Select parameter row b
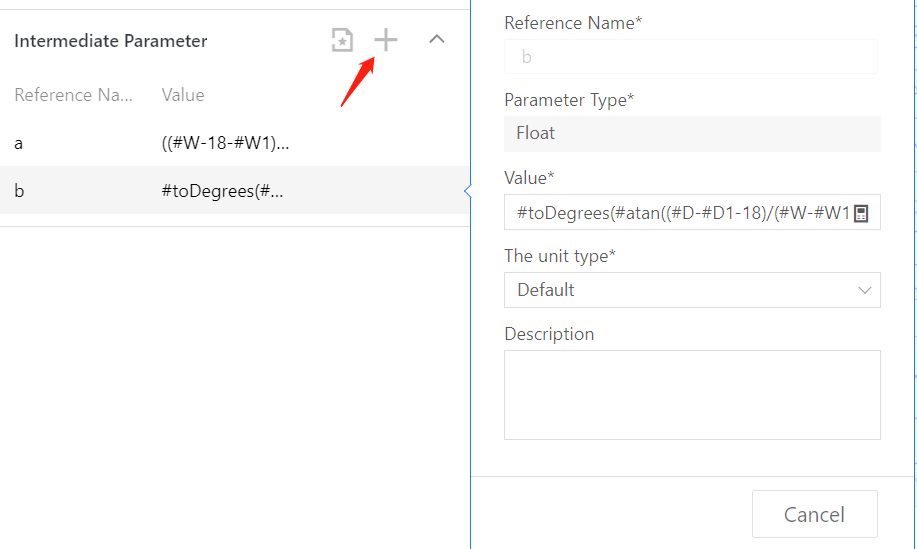This screenshot has height=549, width=917. coord(19,191)
